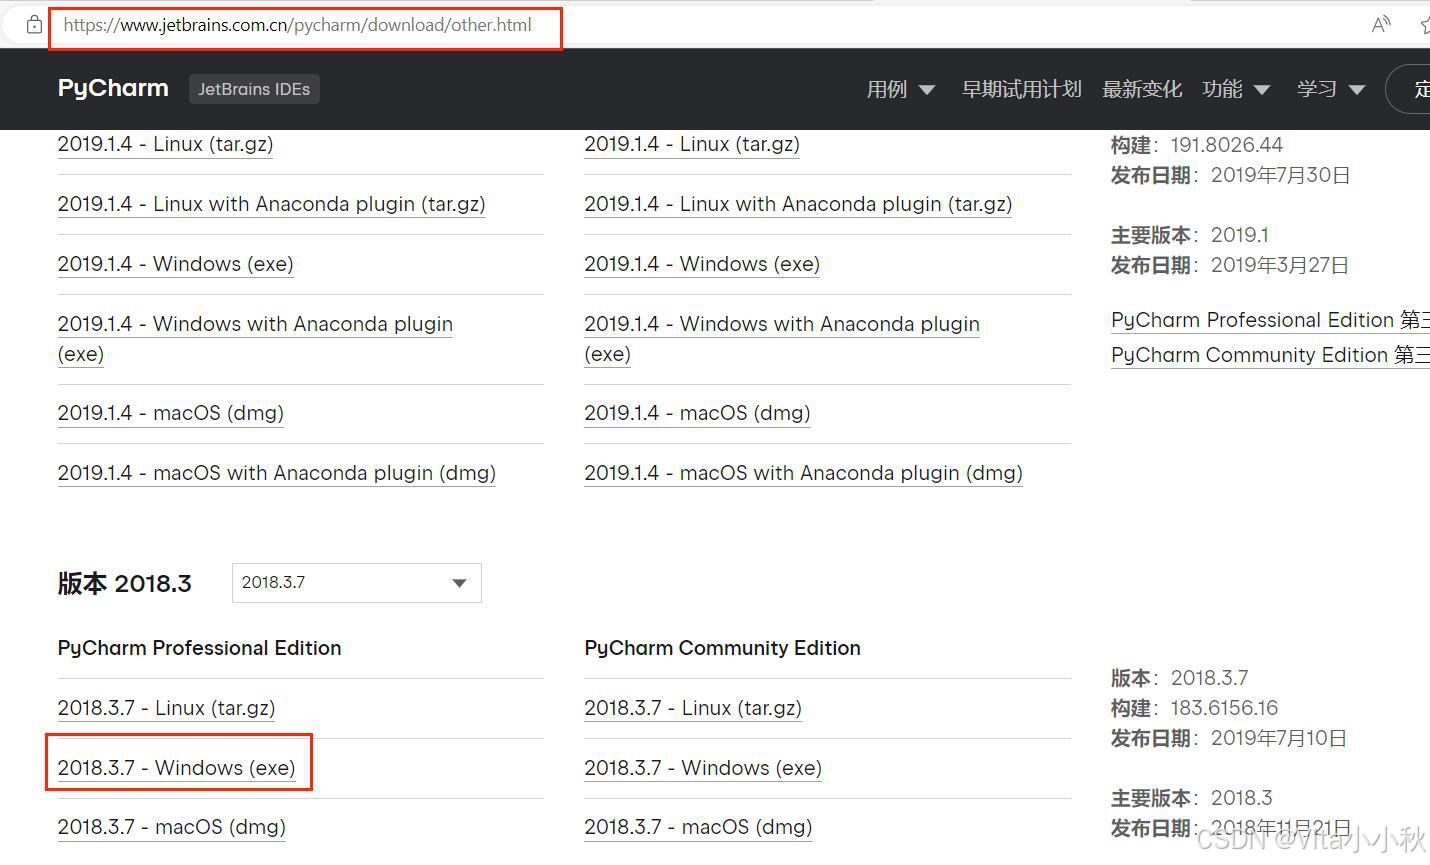Expand the 功能 menu
Image resolution: width=1430 pixels, height=865 pixels.
(x=1236, y=89)
